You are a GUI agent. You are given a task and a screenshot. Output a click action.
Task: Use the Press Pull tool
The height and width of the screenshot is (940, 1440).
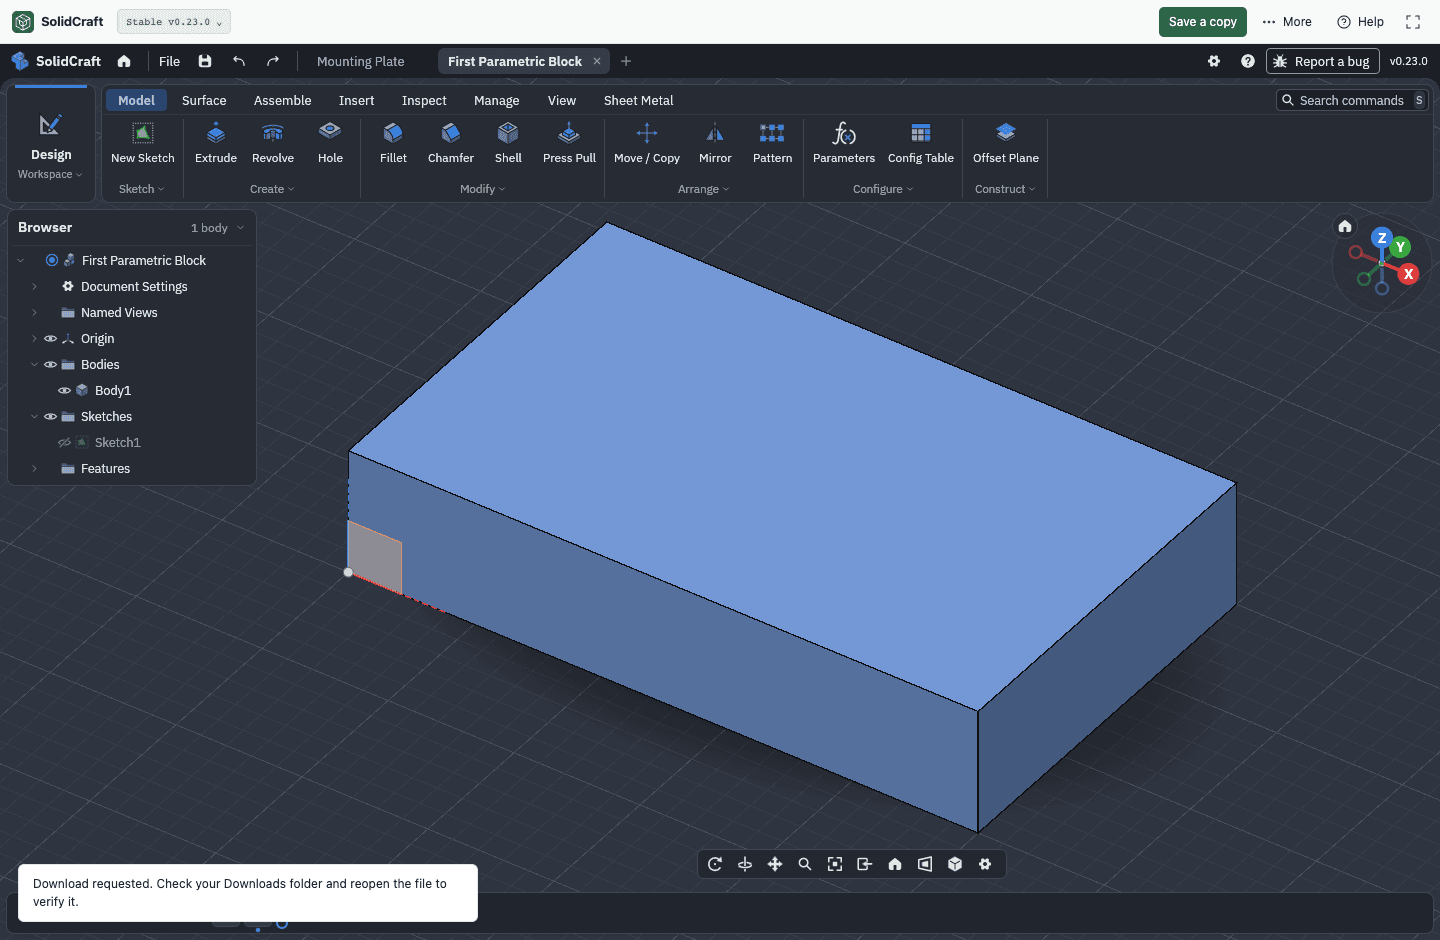[x=569, y=143]
